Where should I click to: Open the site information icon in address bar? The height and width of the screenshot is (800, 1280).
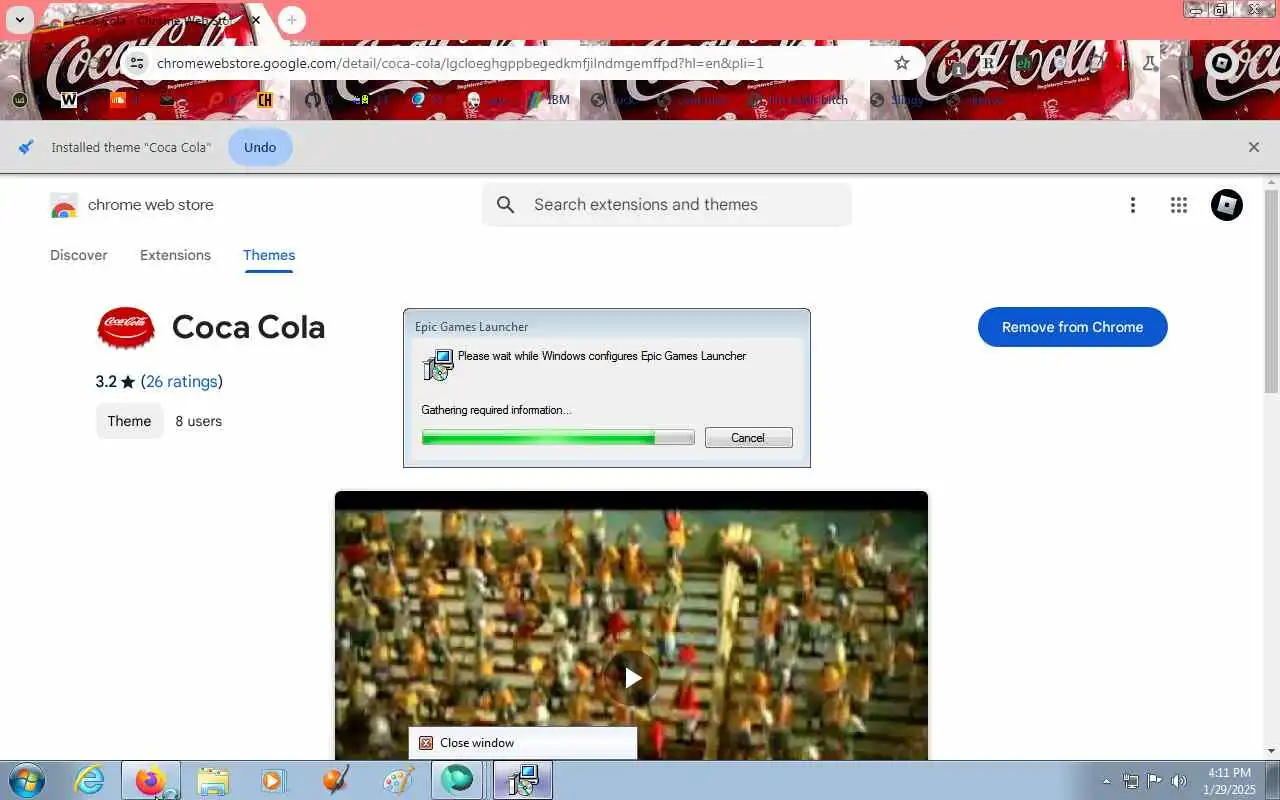(138, 63)
